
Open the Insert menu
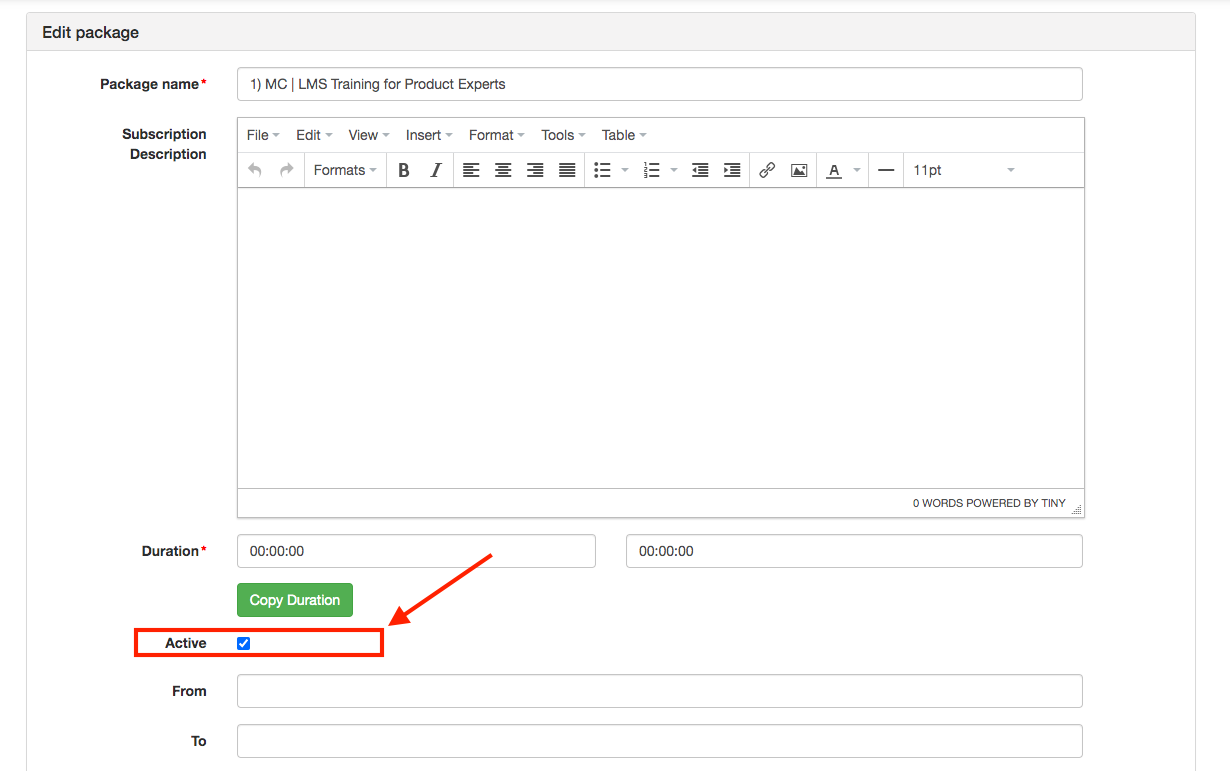[429, 135]
